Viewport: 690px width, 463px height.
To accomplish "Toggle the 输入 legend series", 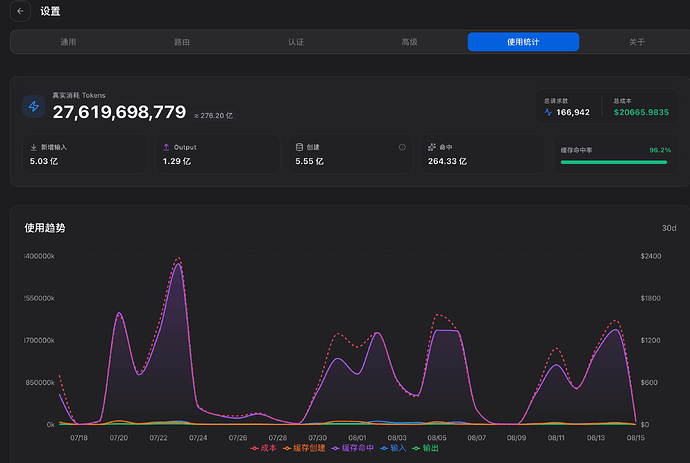I will [393, 448].
